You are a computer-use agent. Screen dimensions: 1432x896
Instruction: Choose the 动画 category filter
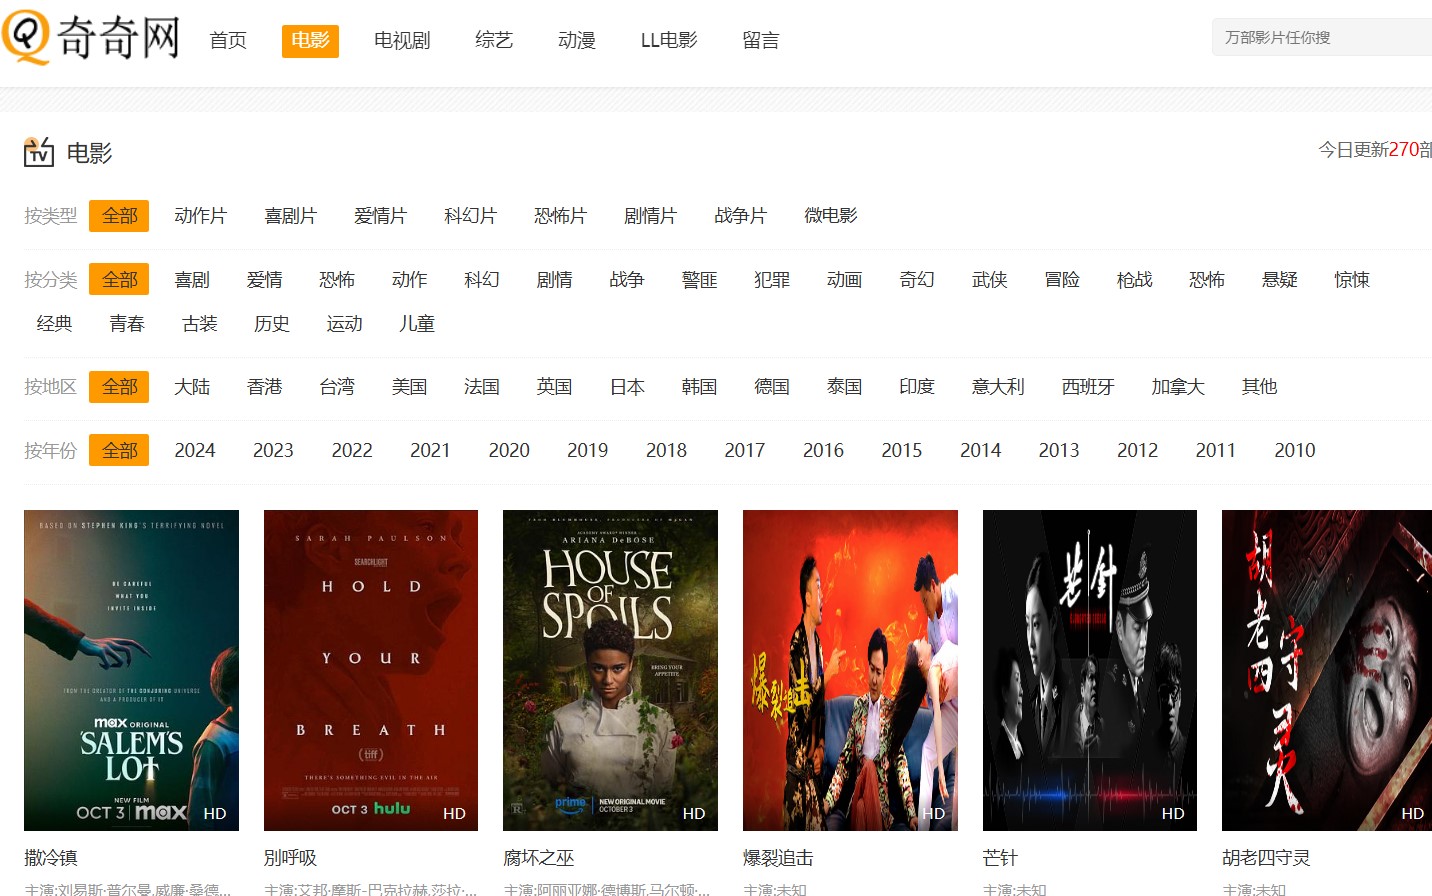click(x=845, y=280)
